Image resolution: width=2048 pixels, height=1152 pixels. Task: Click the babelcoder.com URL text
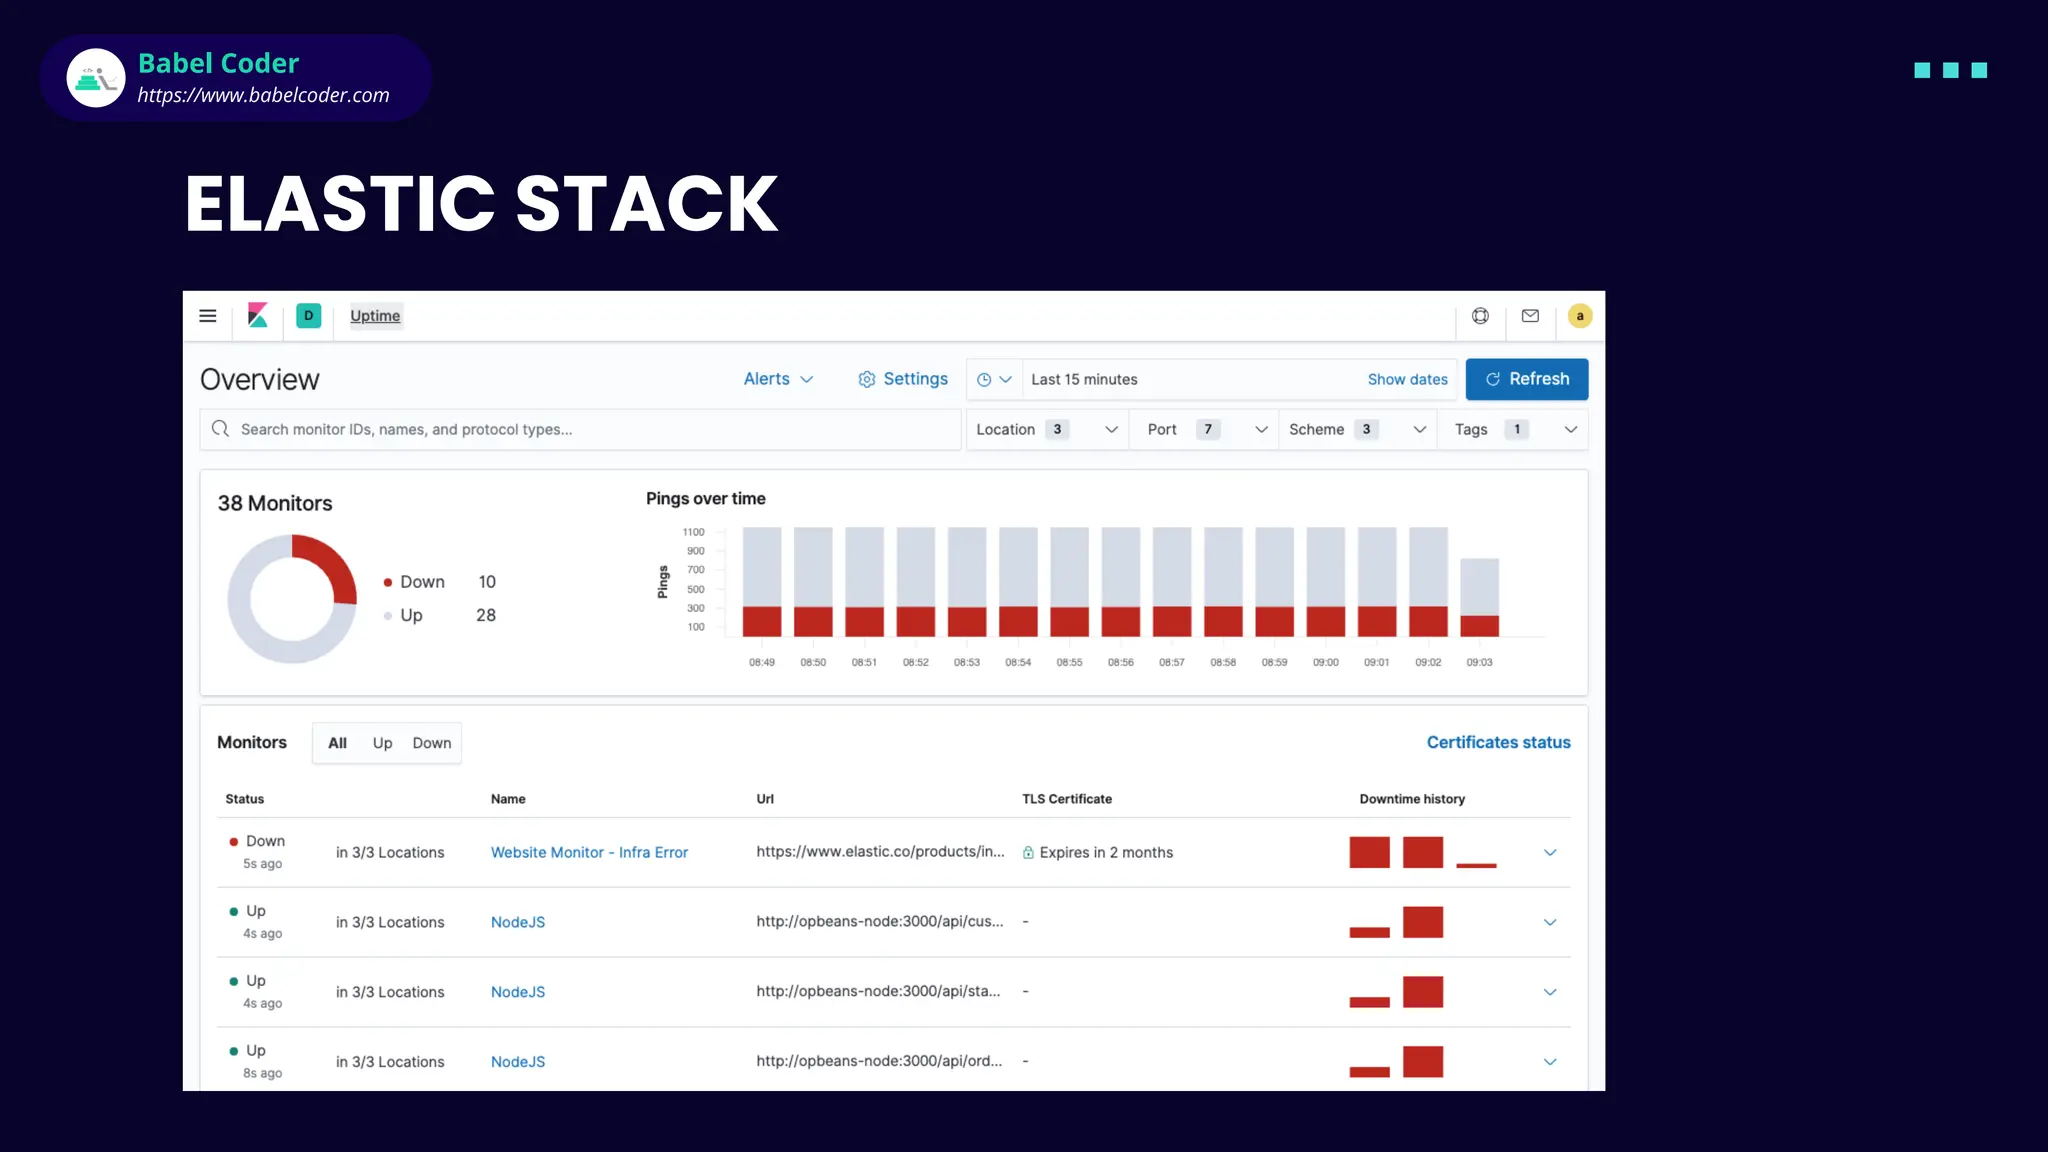264,95
